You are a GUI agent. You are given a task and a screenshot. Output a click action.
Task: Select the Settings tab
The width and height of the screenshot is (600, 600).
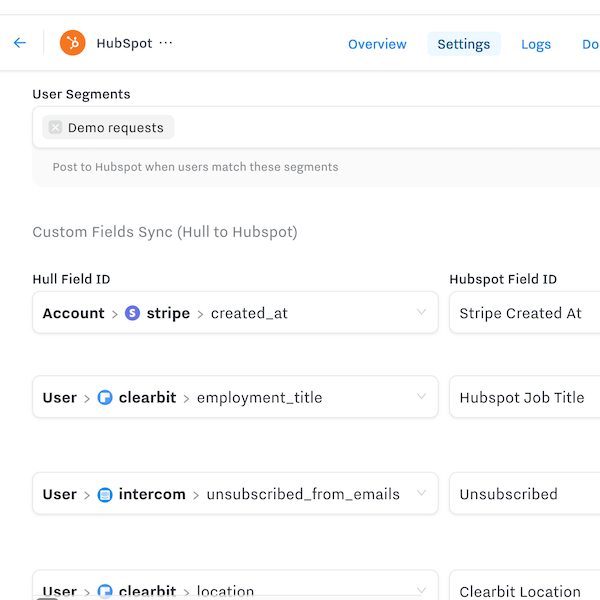point(463,44)
